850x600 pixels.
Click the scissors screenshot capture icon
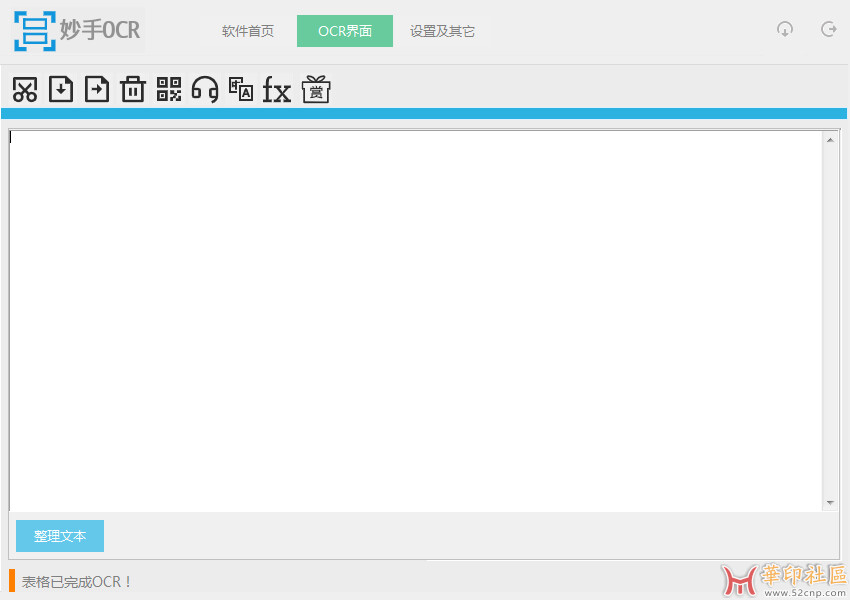coord(25,90)
